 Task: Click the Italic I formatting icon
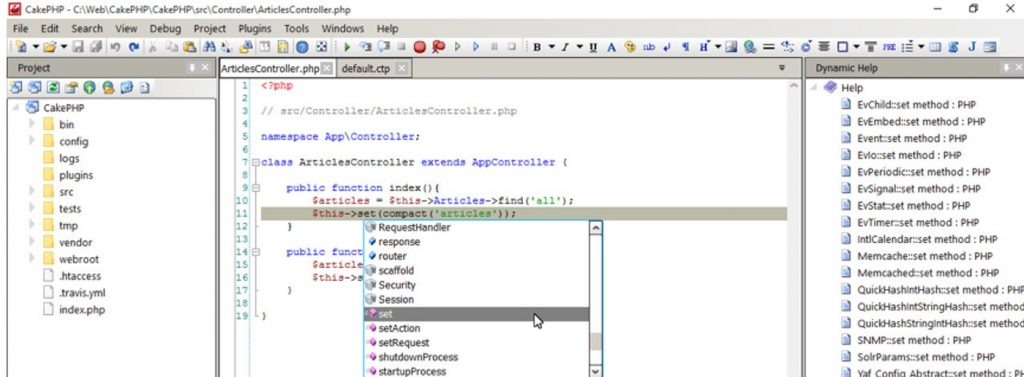pos(565,47)
